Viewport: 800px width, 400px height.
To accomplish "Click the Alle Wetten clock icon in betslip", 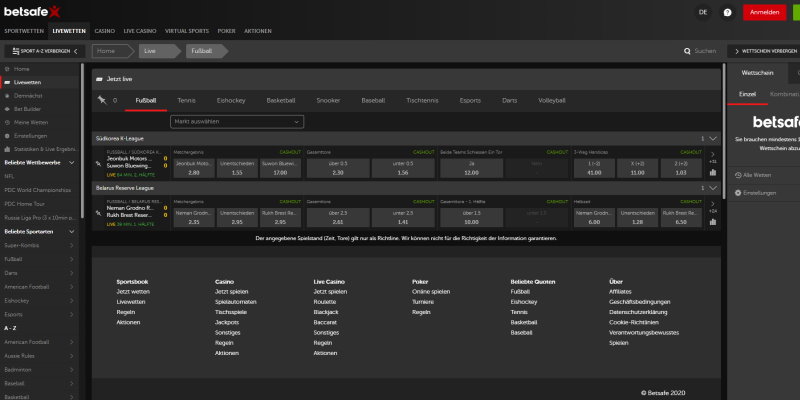I will coord(738,175).
